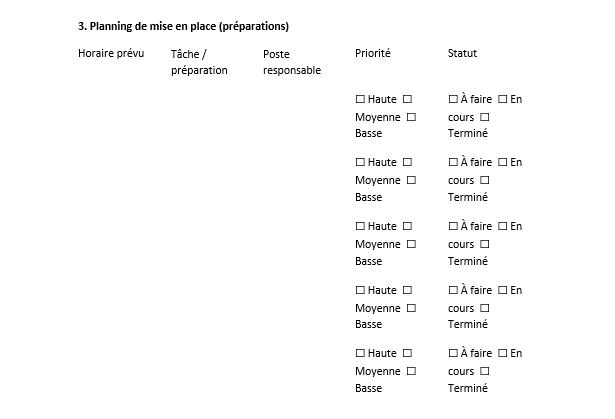Mark the fifth row as À faire

(454, 353)
